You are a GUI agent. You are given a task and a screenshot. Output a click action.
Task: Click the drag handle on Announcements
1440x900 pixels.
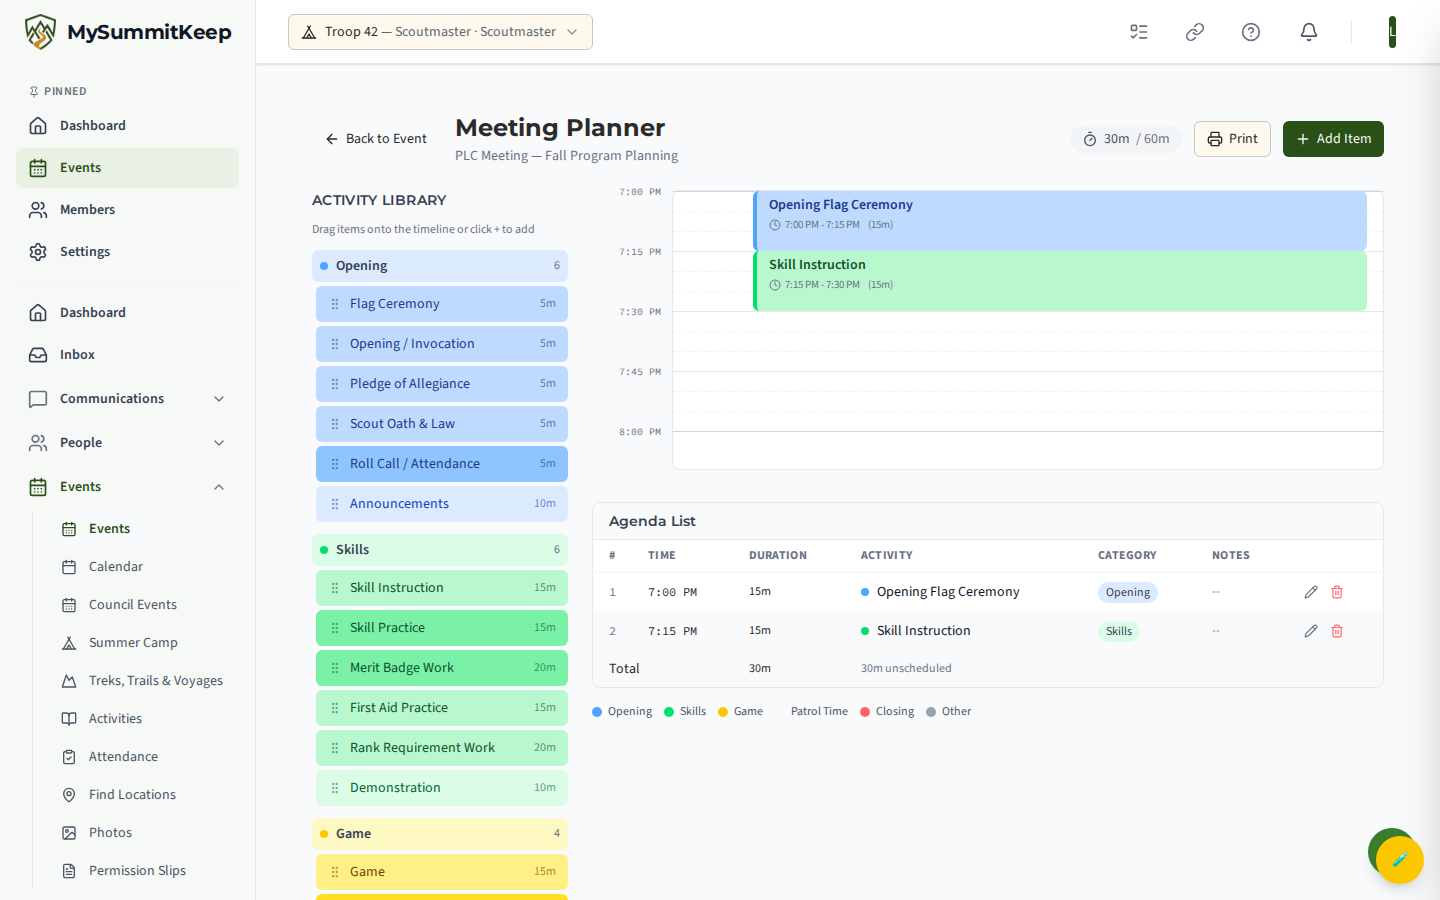(x=335, y=504)
